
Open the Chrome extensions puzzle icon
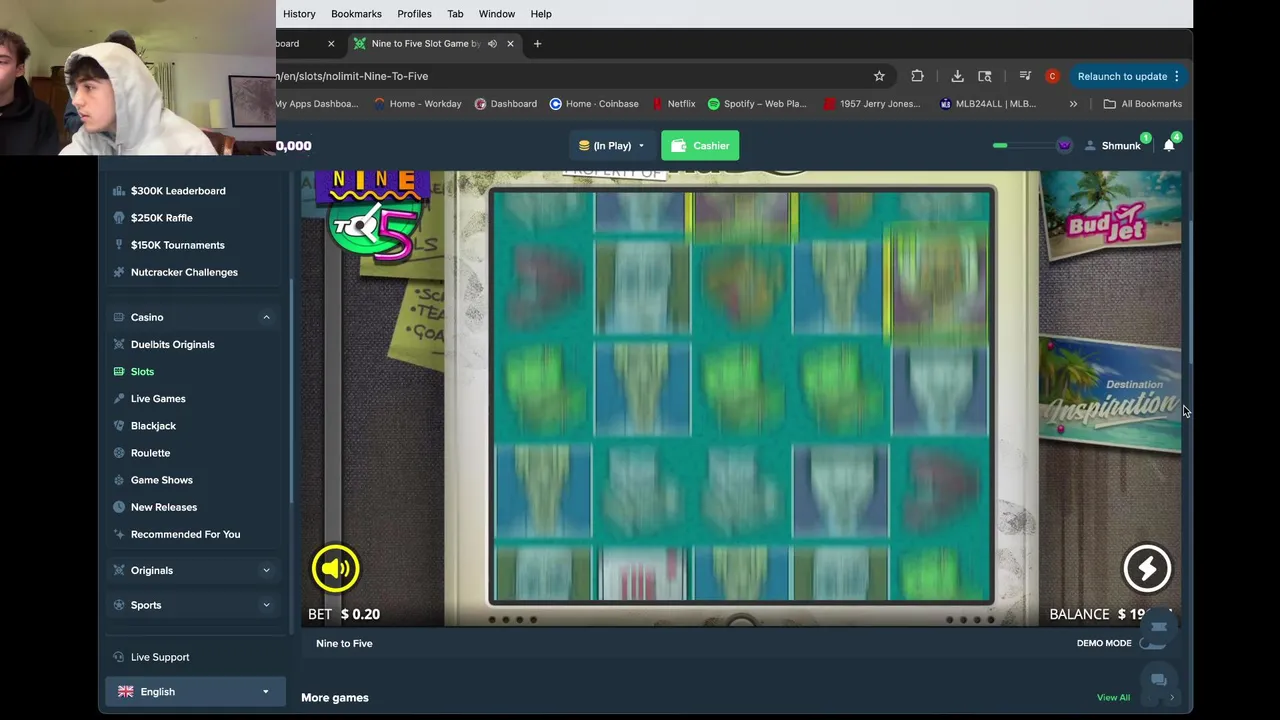[x=917, y=76]
